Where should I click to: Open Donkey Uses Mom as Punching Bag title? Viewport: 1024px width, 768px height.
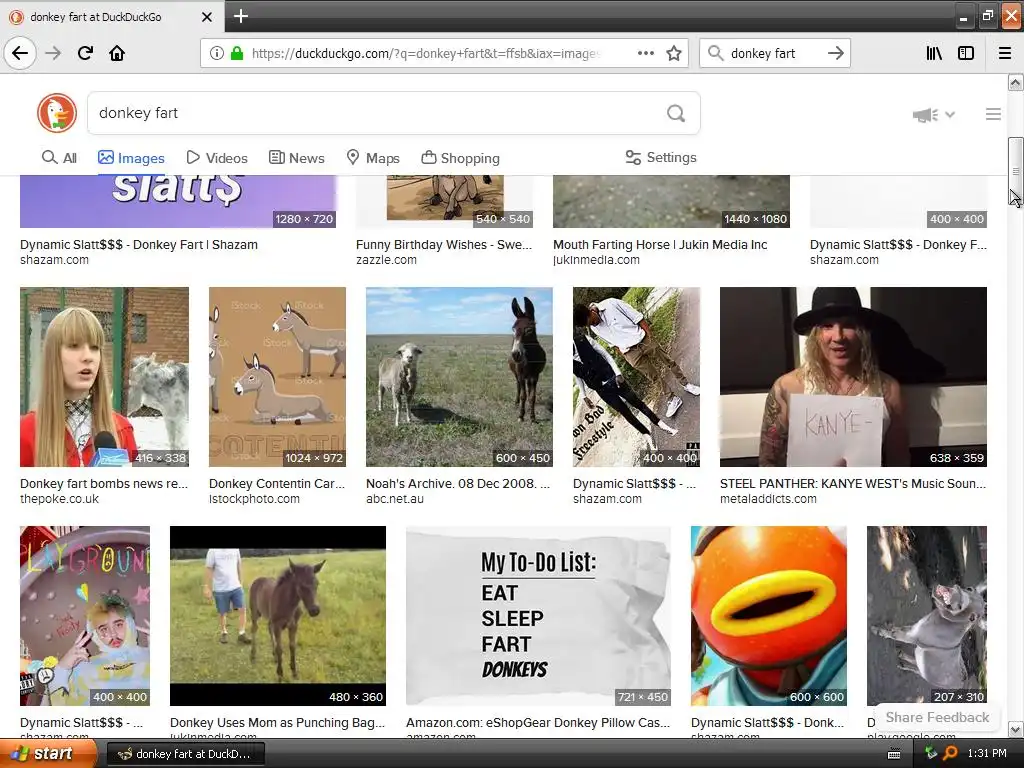pyautogui.click(x=278, y=722)
